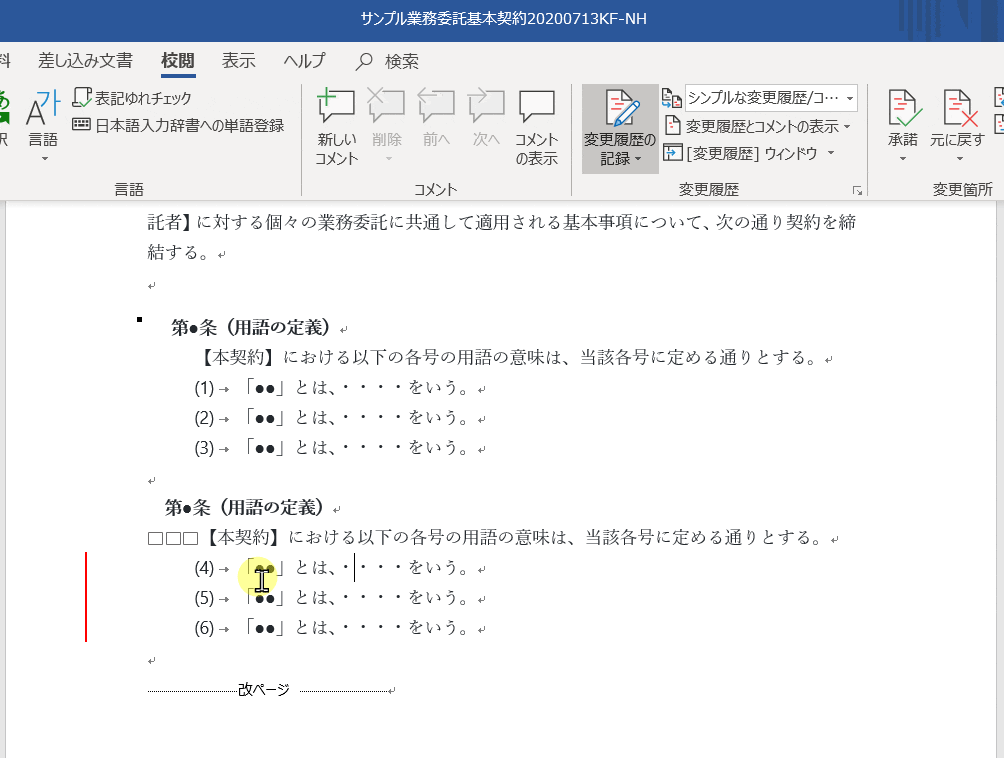Click the first 第●条（用語の定義） heading
1004x758 pixels.
pyautogui.click(x=252, y=328)
